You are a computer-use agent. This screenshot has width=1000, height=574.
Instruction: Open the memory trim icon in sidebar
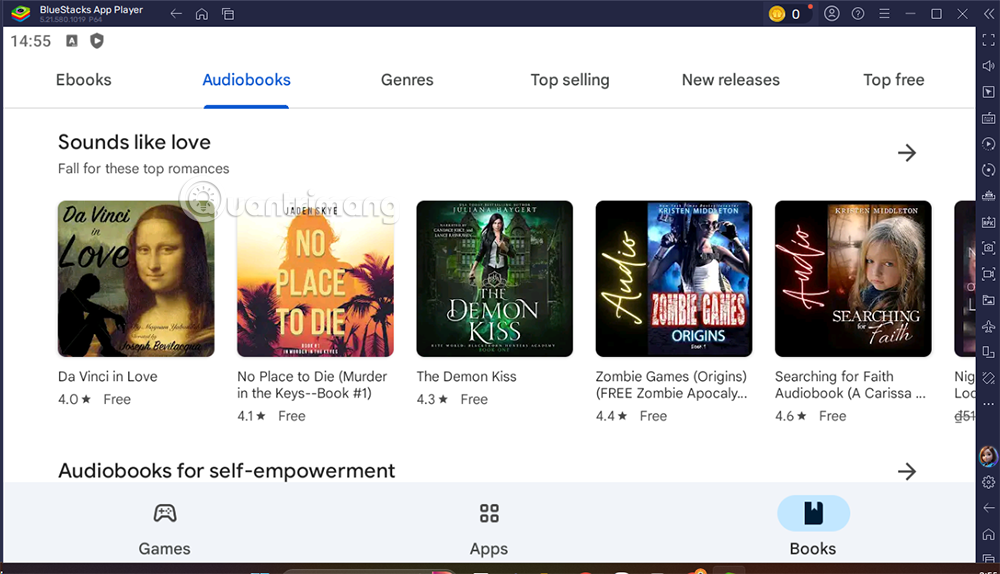click(989, 196)
